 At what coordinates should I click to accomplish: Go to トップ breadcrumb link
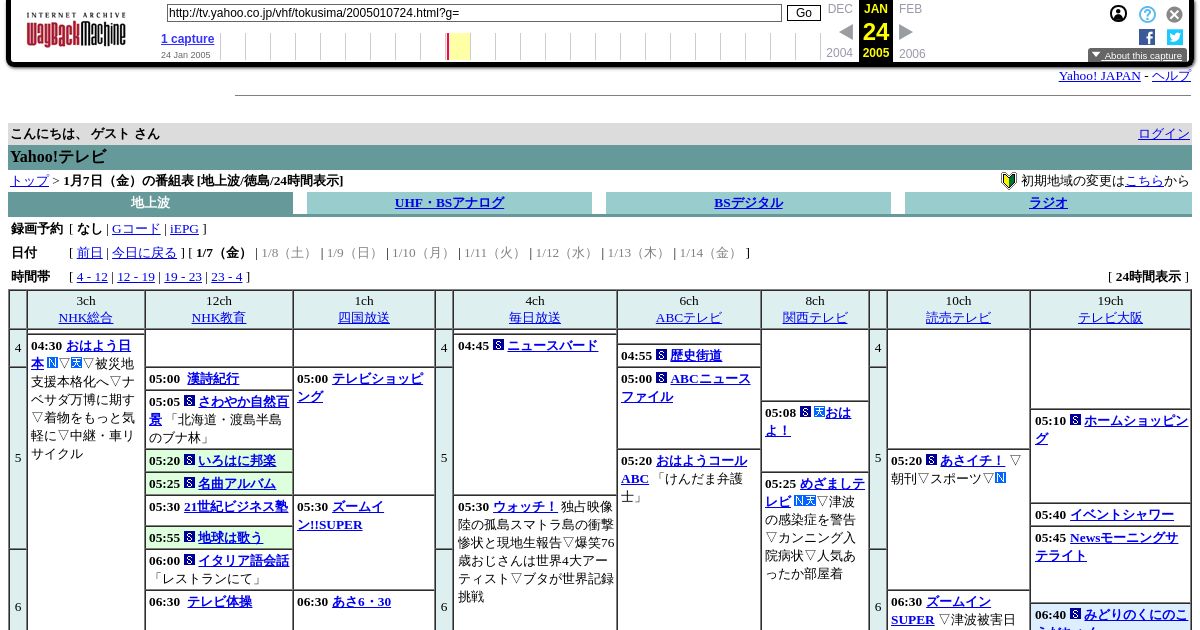29,181
